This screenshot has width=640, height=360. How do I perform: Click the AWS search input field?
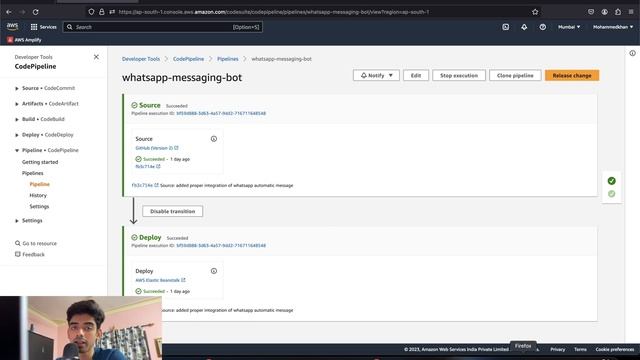coord(162,27)
